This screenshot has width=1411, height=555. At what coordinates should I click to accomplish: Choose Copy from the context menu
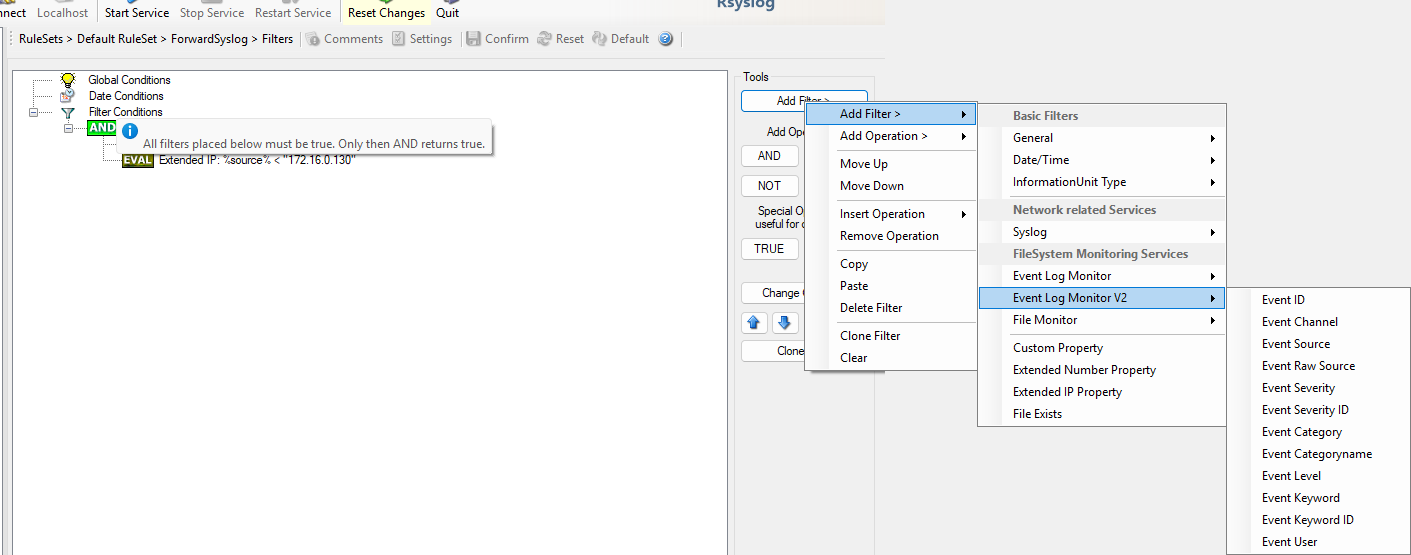890,264
